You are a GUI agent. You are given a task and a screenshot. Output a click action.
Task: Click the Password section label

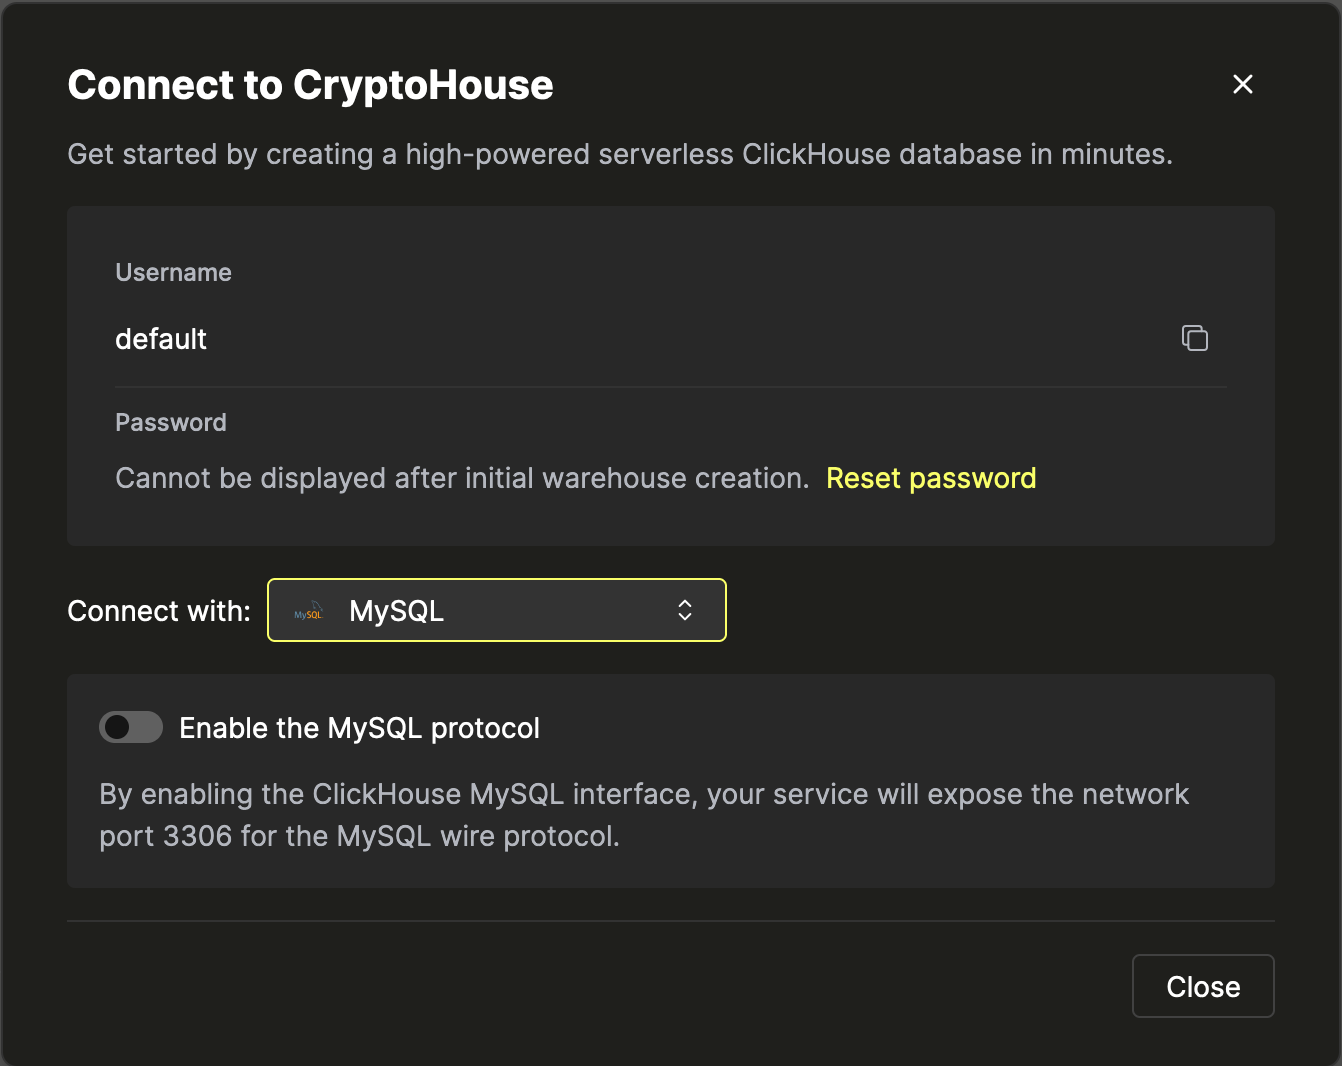[x=171, y=422]
